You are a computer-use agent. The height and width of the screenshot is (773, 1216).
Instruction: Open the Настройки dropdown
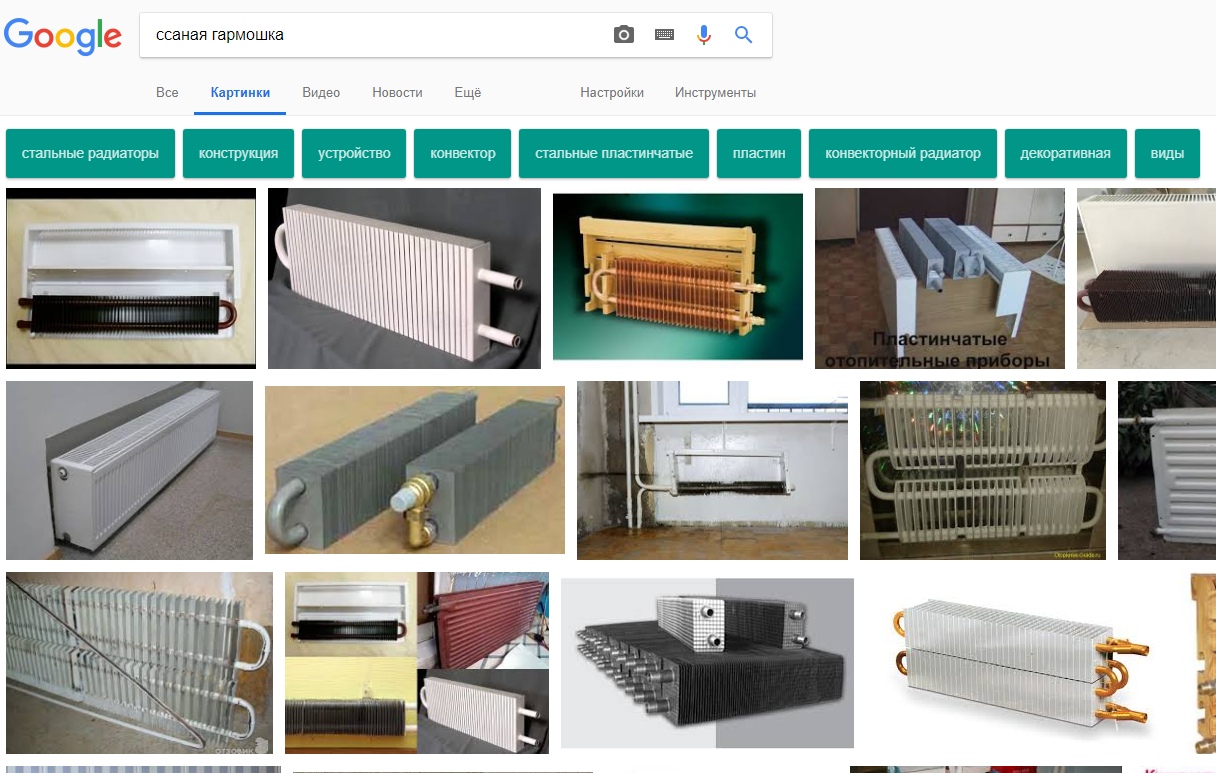tap(611, 93)
